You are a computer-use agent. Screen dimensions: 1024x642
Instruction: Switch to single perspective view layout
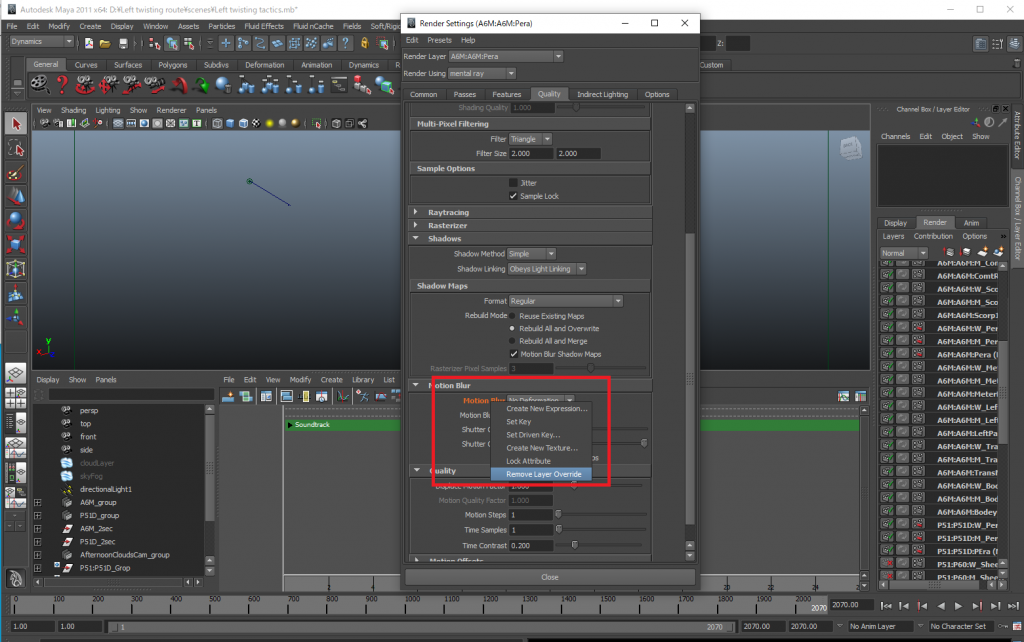click(x=16, y=374)
